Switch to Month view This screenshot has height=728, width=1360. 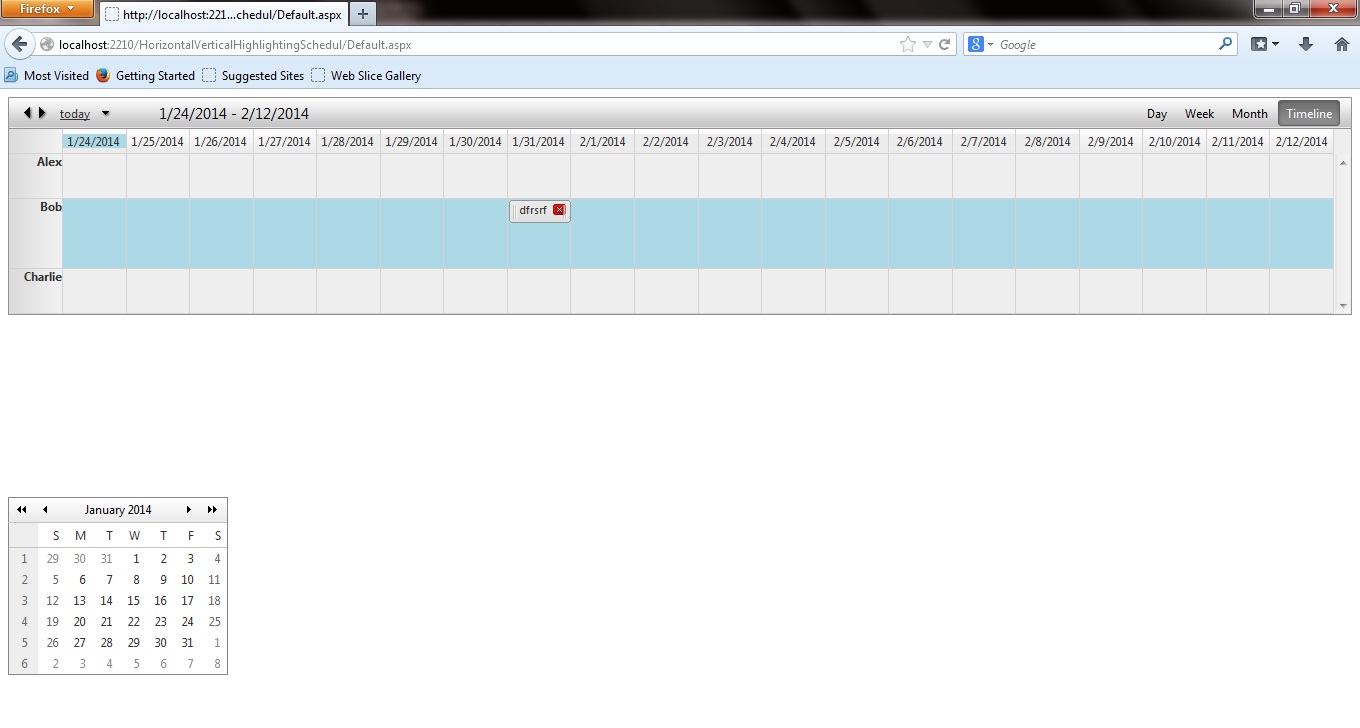click(1249, 114)
